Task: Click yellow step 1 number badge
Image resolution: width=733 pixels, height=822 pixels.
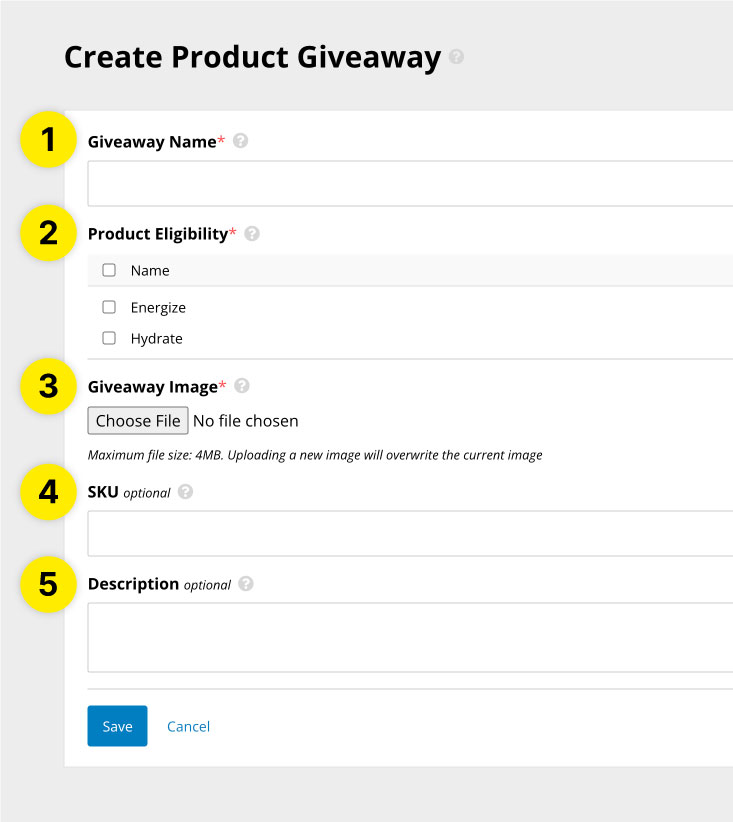Action: 48,141
